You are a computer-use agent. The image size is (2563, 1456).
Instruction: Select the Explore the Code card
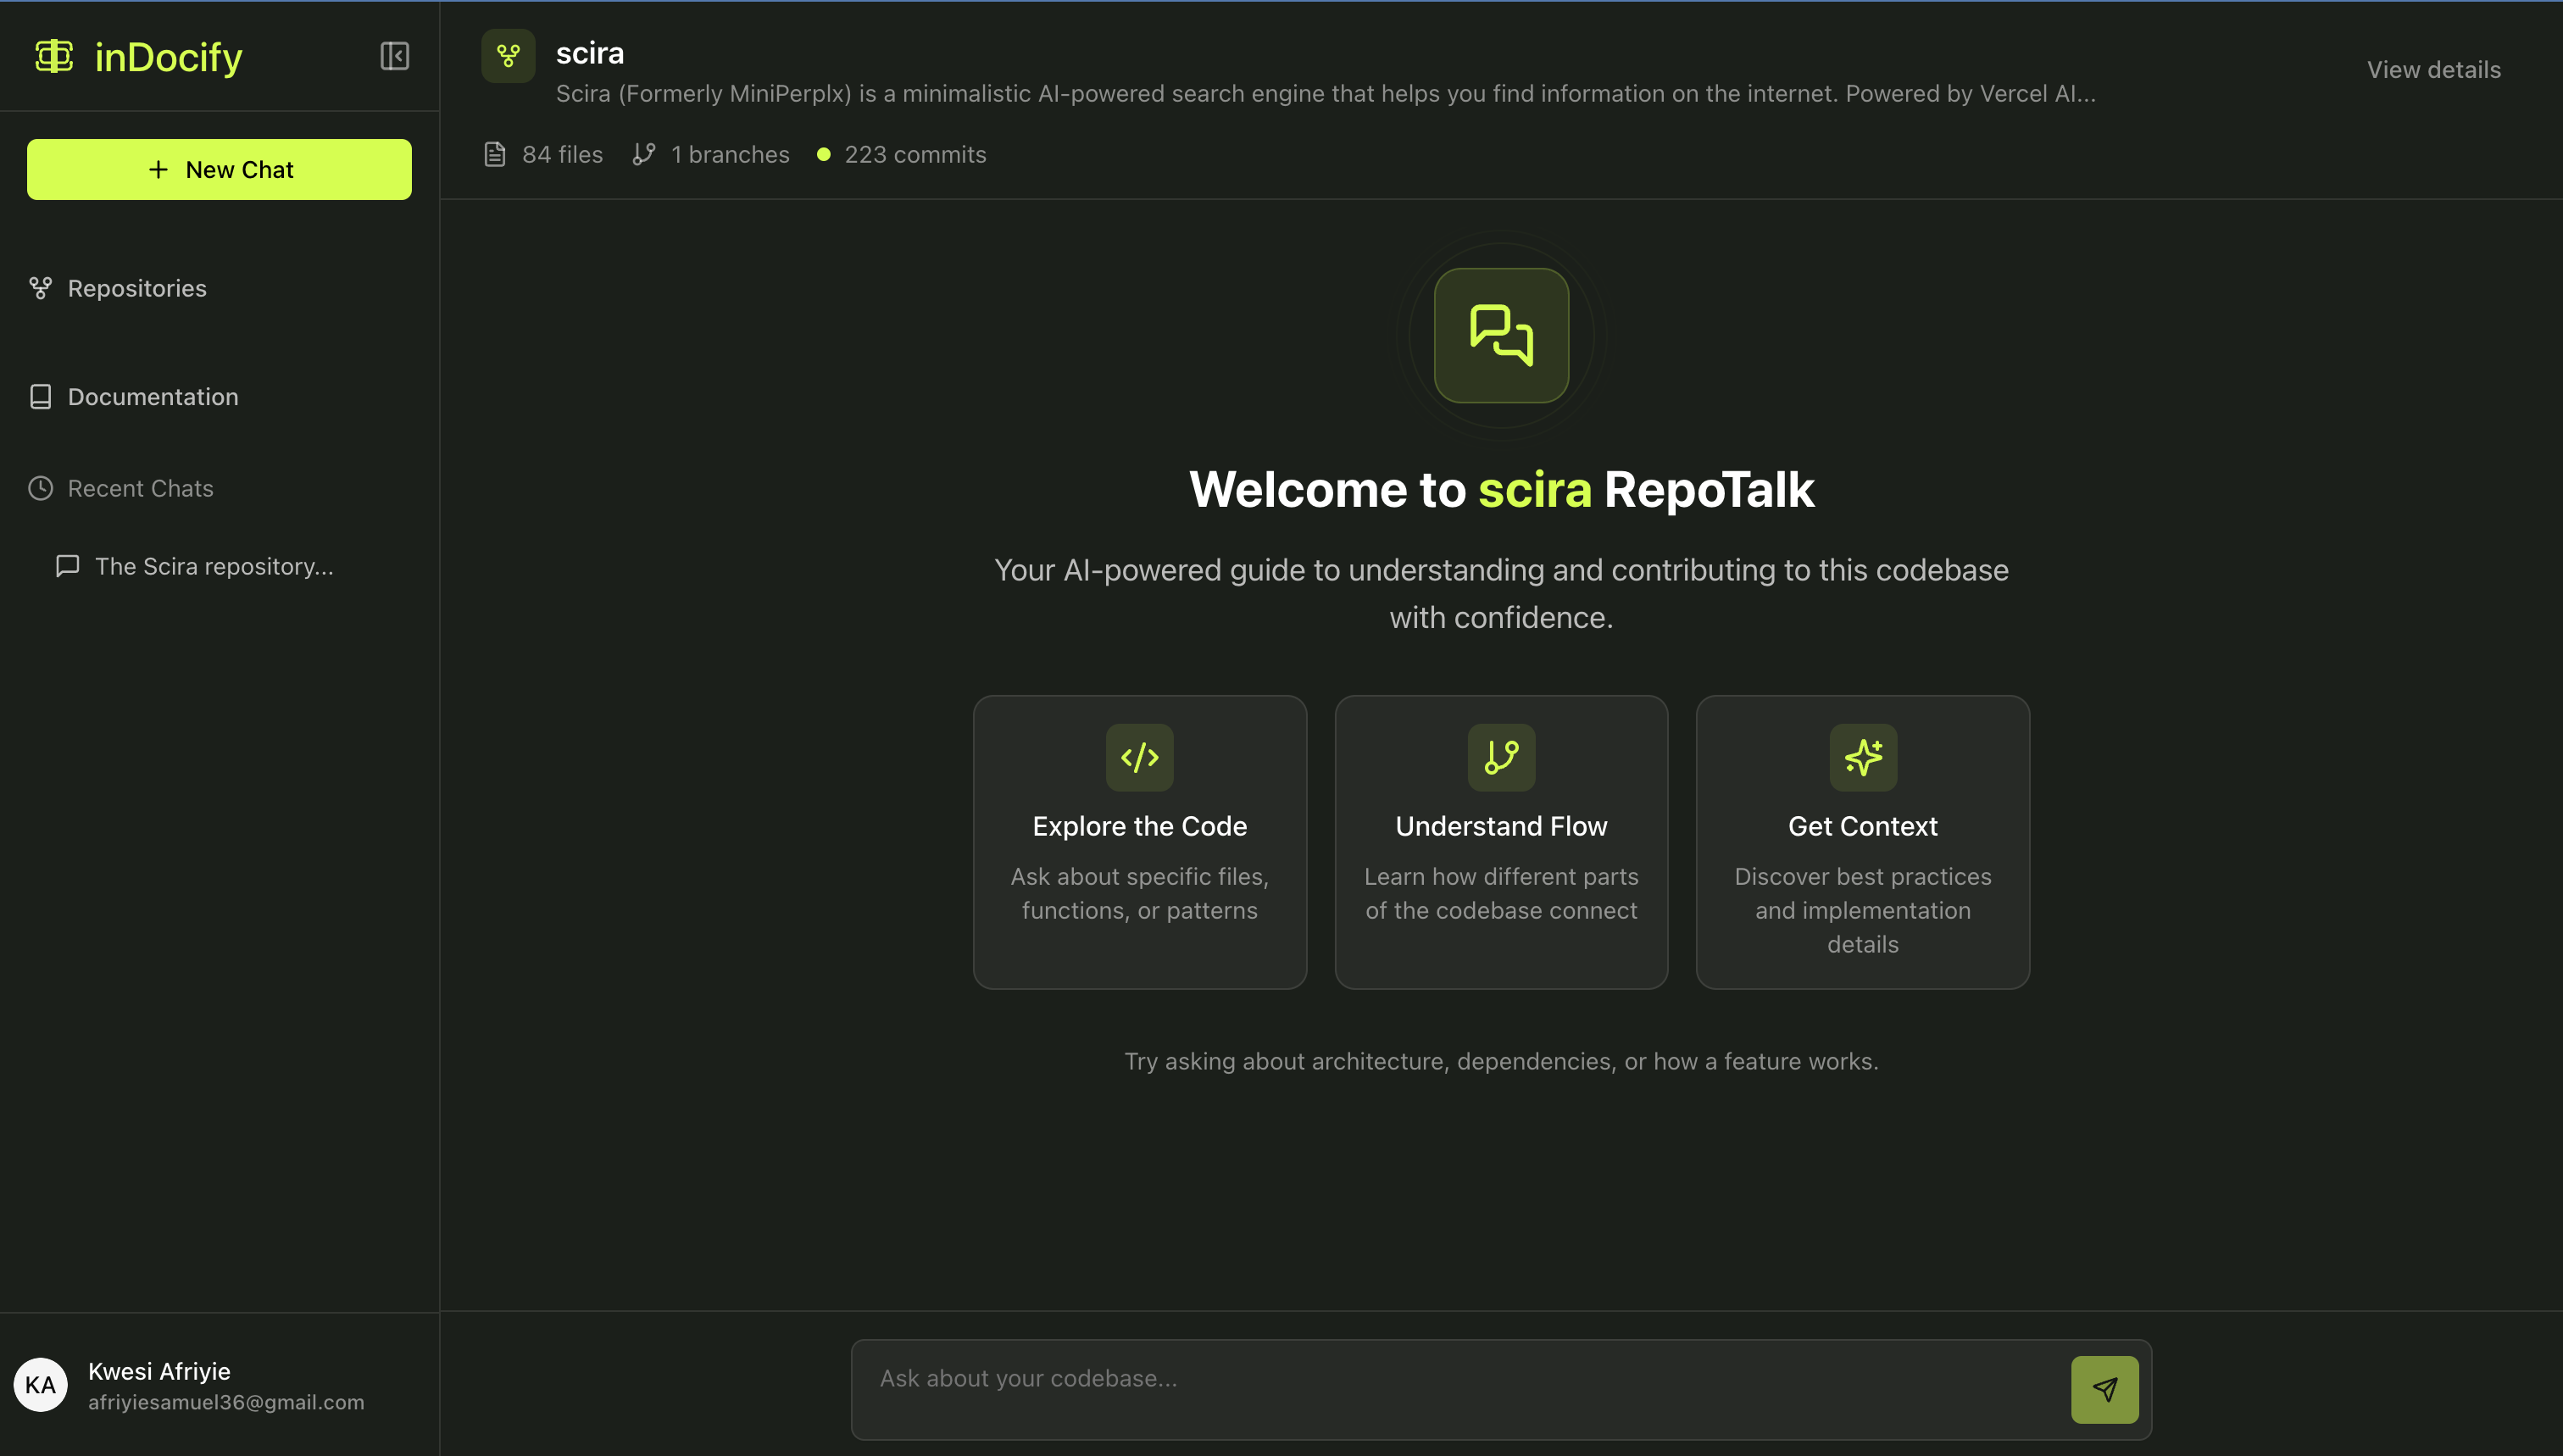pos(1139,842)
